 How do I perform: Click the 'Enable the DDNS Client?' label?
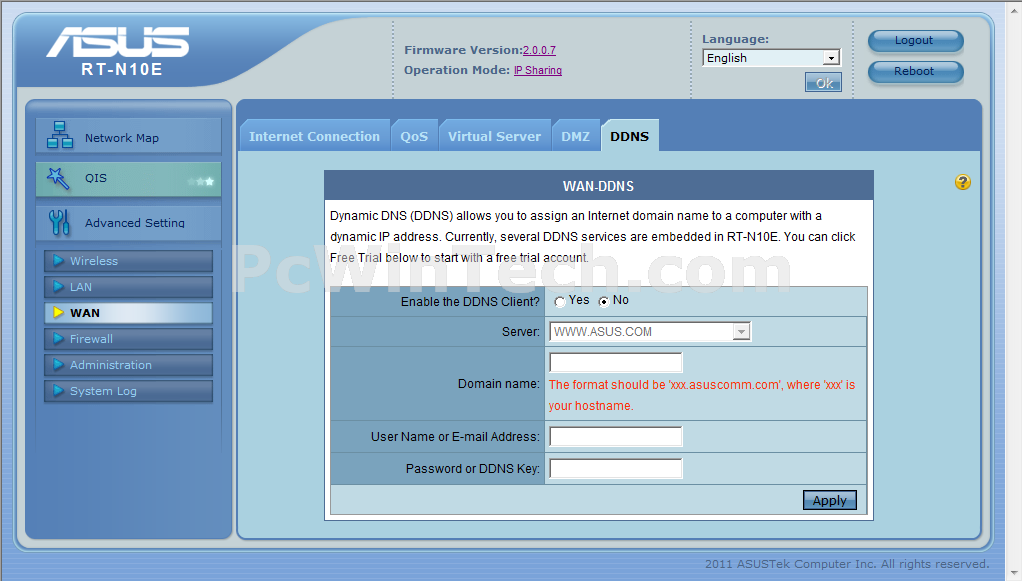click(471, 302)
